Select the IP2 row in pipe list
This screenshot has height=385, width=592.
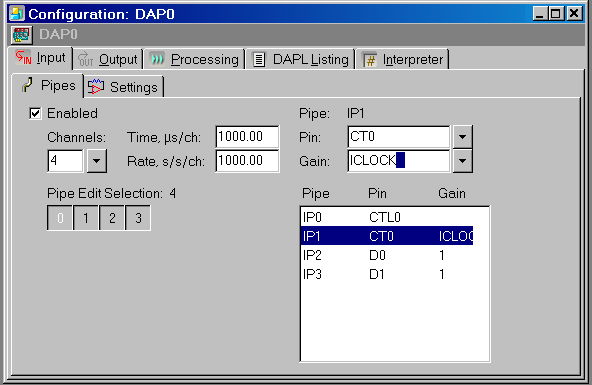[387, 255]
